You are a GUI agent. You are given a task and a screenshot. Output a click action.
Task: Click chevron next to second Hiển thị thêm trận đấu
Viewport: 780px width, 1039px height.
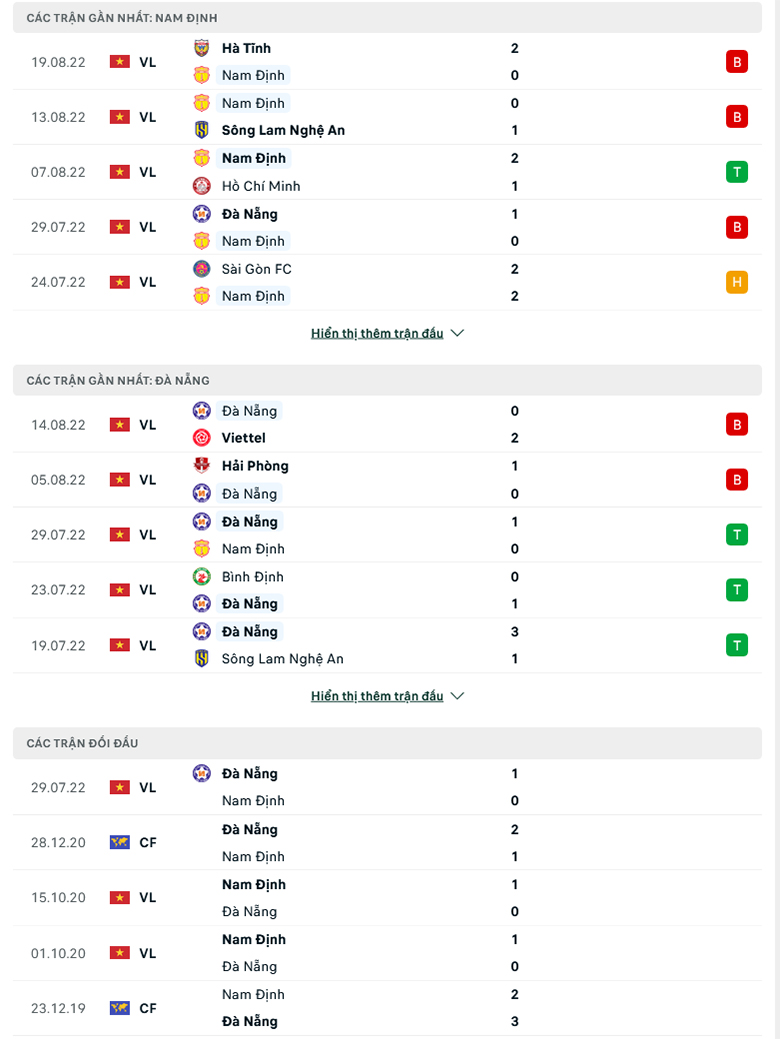[x=457, y=696]
